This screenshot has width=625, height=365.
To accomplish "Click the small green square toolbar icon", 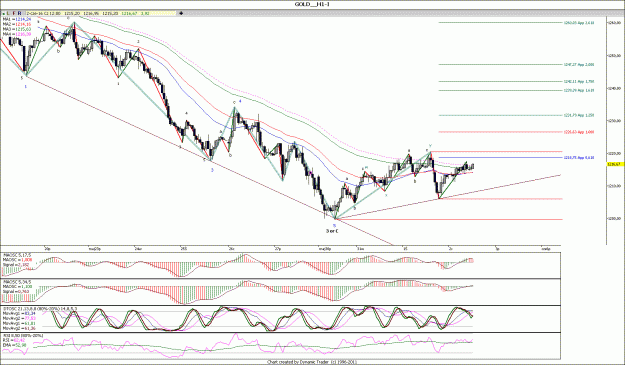I will pos(4,14).
